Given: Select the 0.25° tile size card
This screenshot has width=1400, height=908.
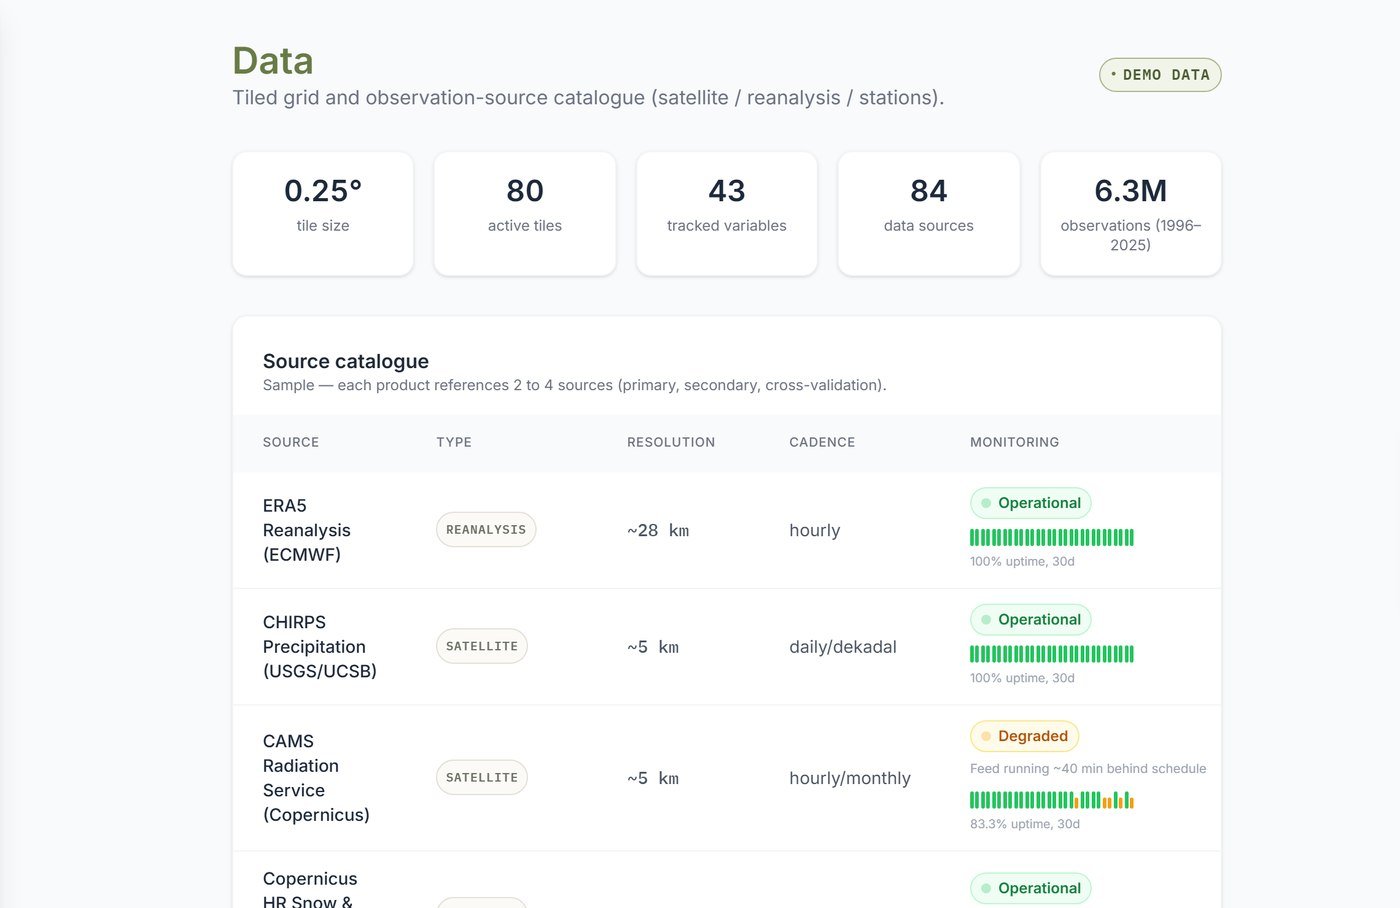Looking at the screenshot, I should [323, 214].
